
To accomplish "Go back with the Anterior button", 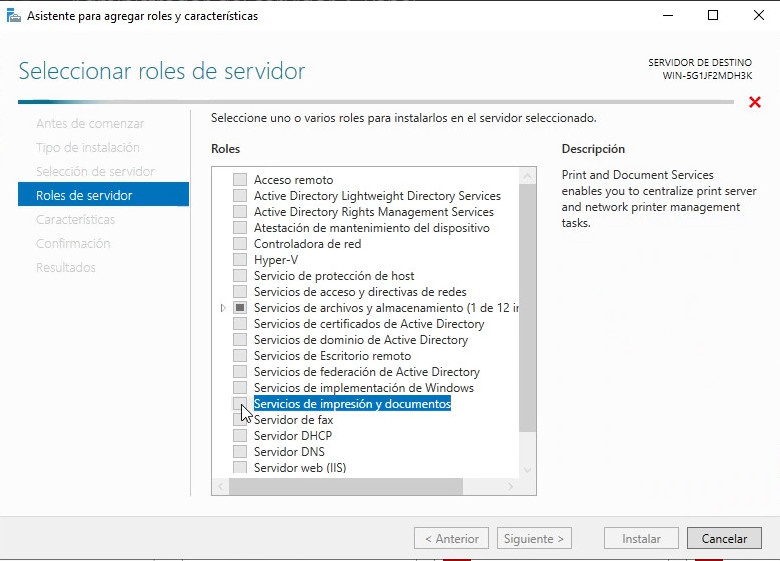I will tap(452, 538).
